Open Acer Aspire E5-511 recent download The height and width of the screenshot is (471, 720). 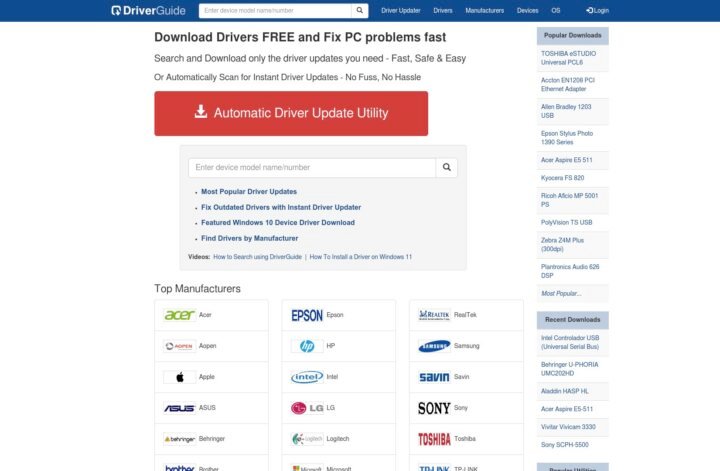573,409
